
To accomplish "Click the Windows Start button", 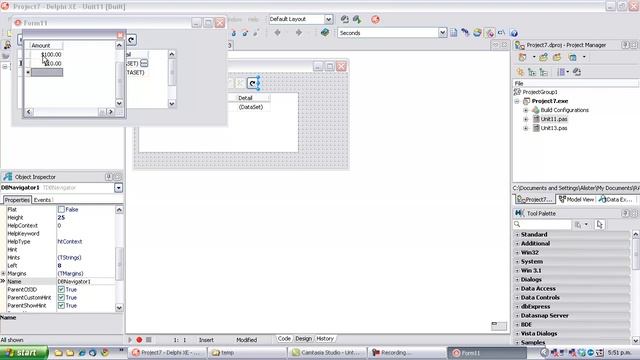I will tap(24, 353).
